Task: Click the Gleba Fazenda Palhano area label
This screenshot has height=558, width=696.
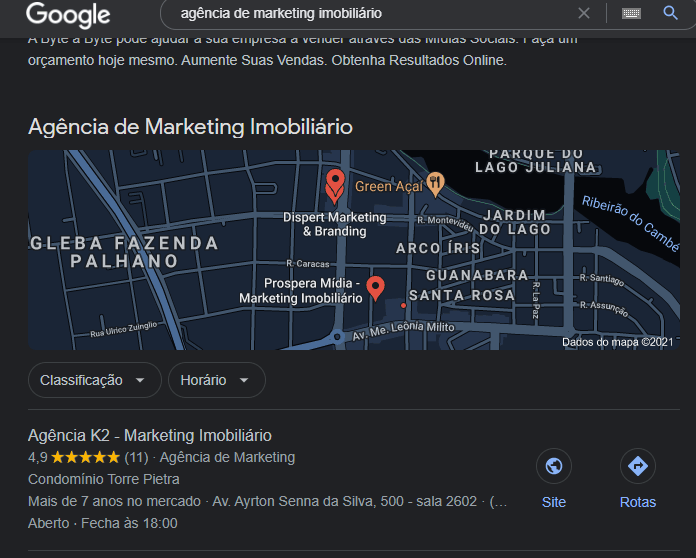Action: [124, 252]
